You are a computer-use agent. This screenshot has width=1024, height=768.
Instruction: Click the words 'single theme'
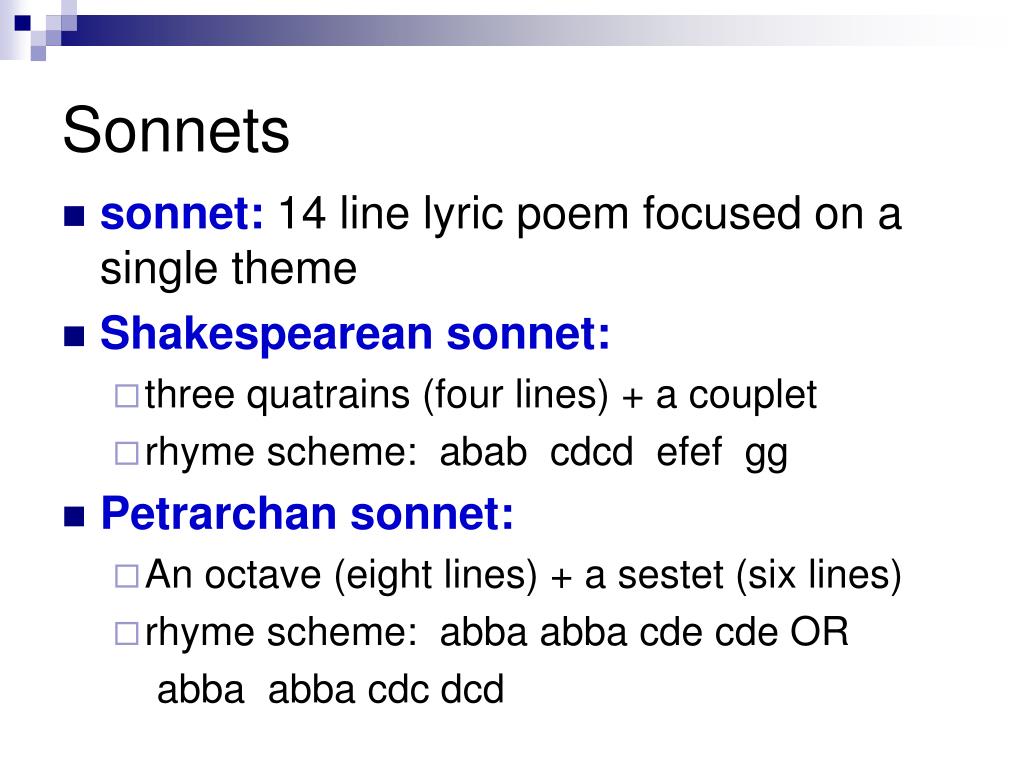pos(229,269)
